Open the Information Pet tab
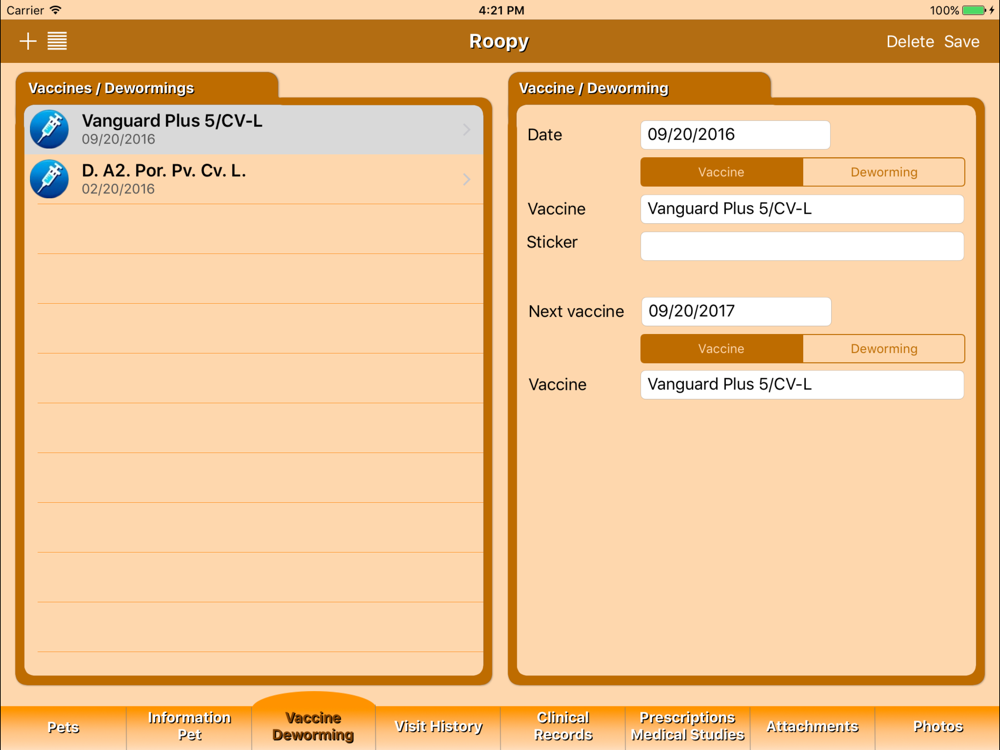Image resolution: width=1000 pixels, height=750 pixels. point(189,727)
